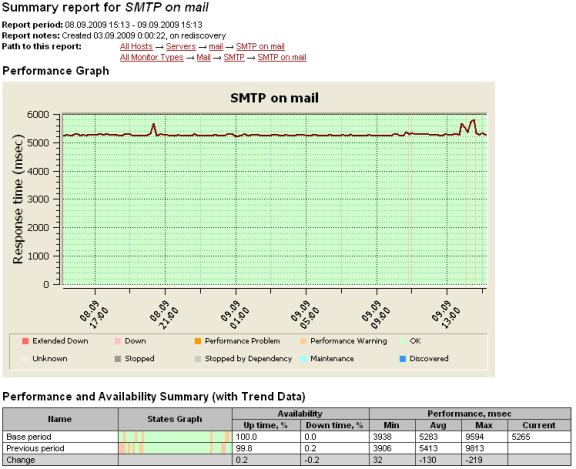Open the mail host link
This screenshot has width=576, height=469.
click(x=216, y=47)
